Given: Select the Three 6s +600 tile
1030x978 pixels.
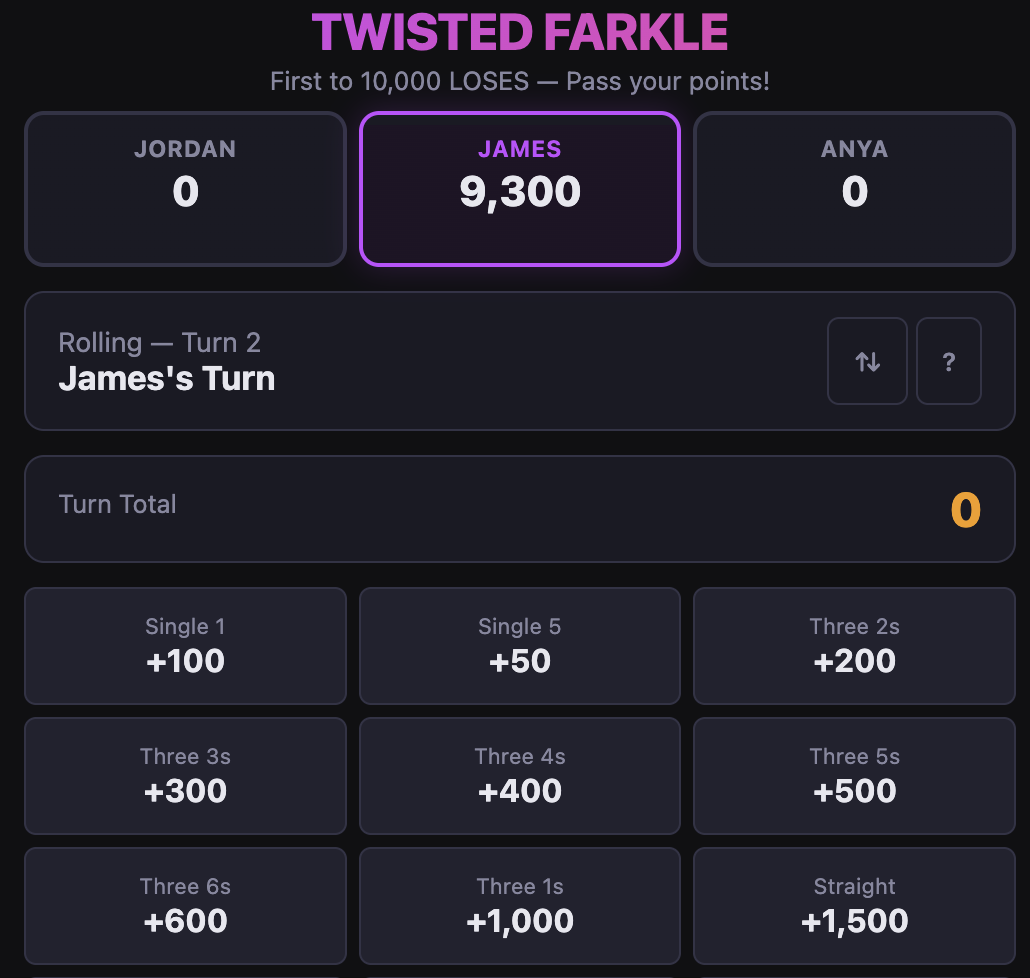Looking at the screenshot, I should pos(185,906).
